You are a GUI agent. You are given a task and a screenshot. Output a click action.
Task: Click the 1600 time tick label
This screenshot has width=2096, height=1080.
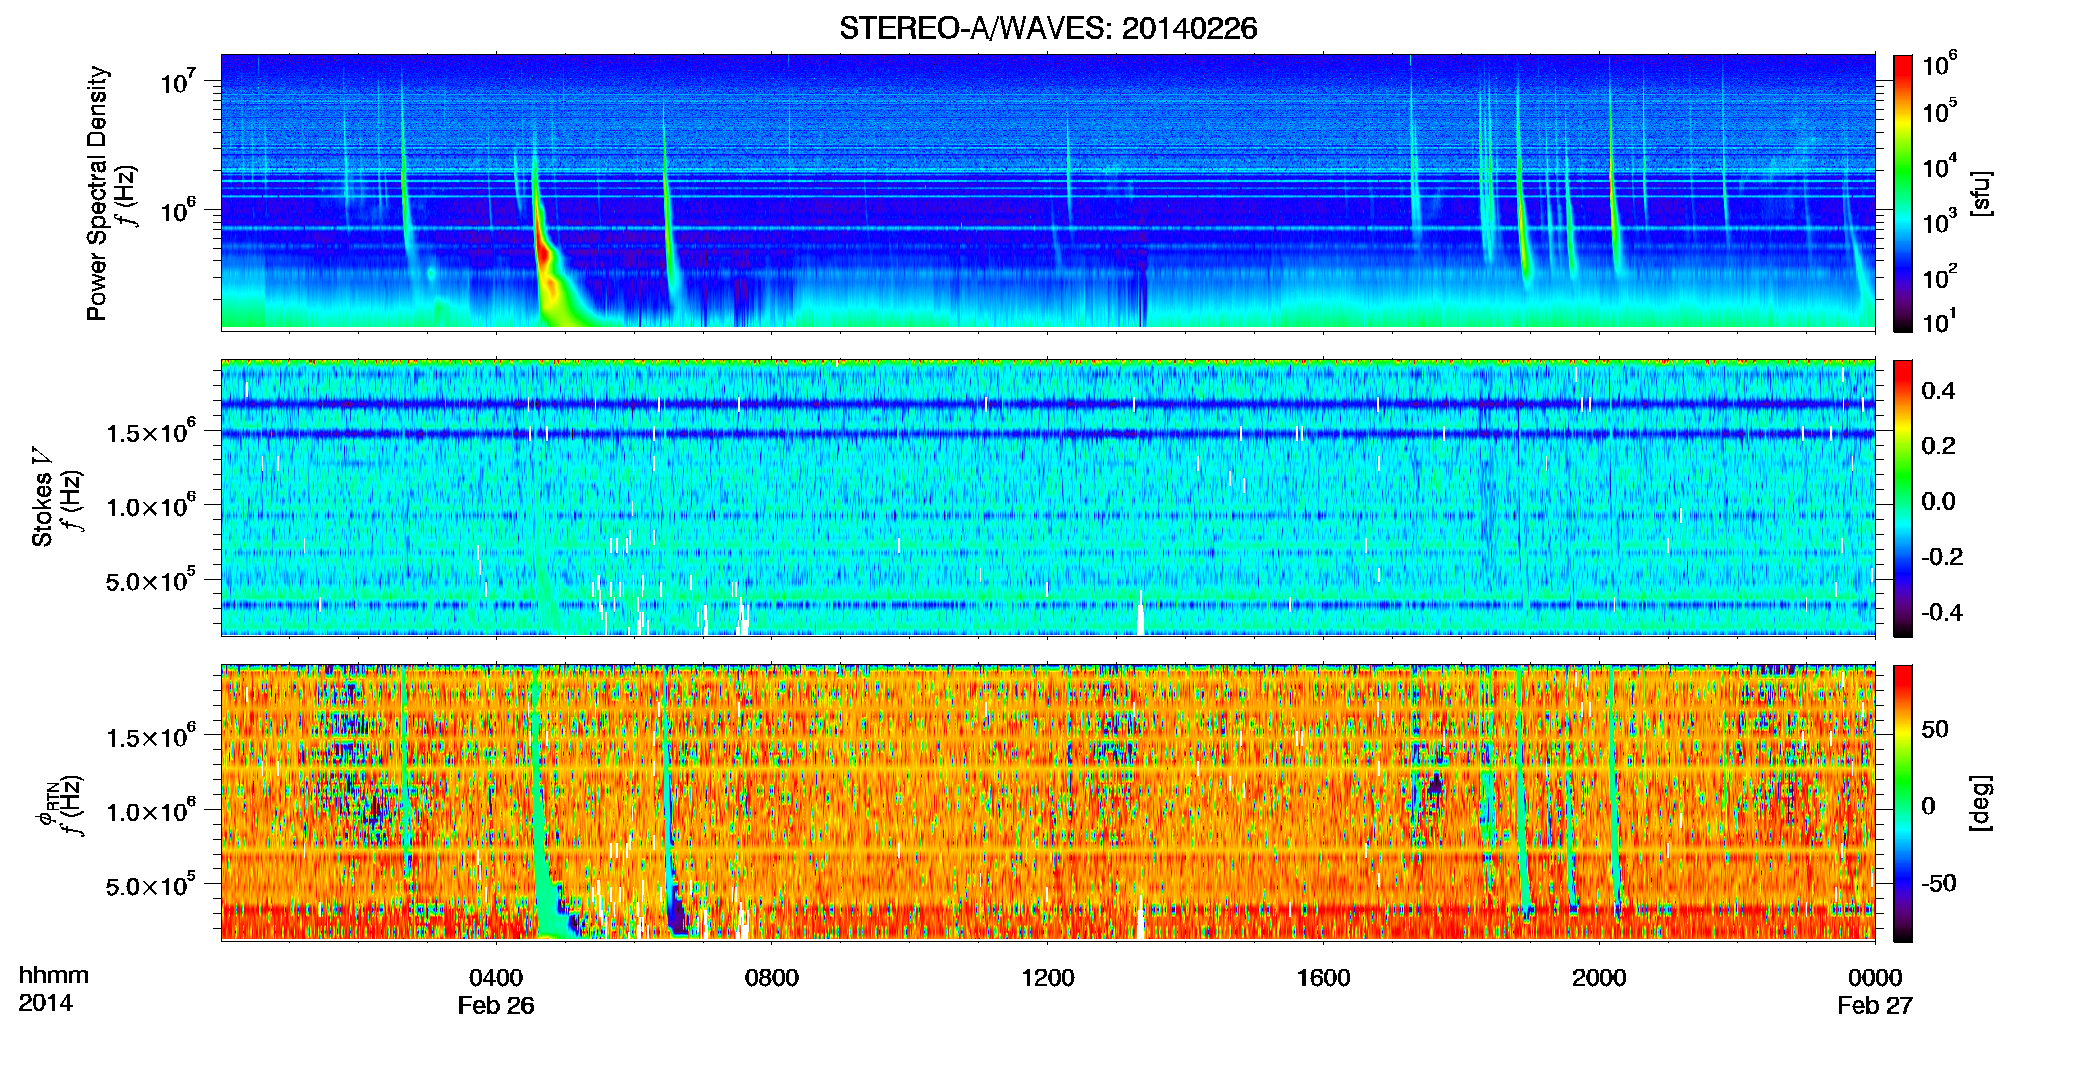(1323, 978)
